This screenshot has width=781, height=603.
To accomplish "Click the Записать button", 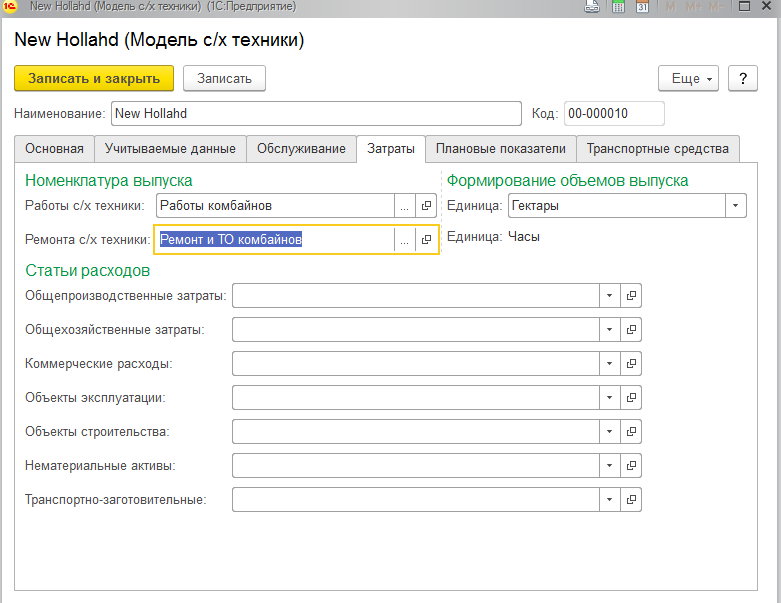I will click(x=224, y=79).
